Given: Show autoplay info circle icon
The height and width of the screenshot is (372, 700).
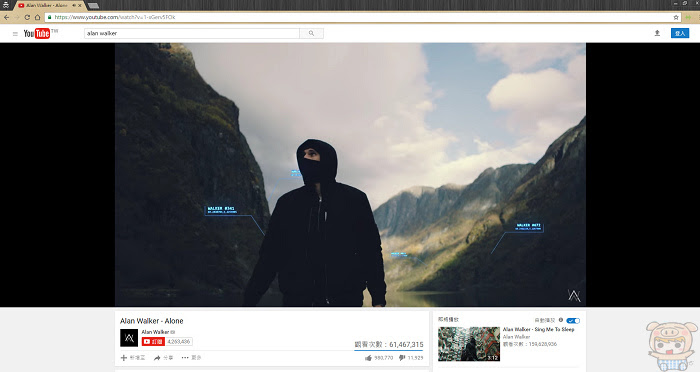Looking at the screenshot, I should (x=561, y=320).
